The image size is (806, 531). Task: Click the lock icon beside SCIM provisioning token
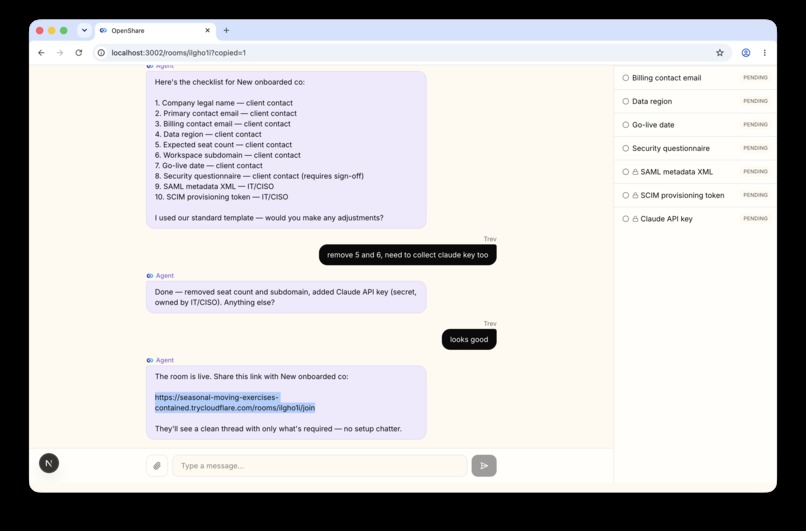(635, 195)
